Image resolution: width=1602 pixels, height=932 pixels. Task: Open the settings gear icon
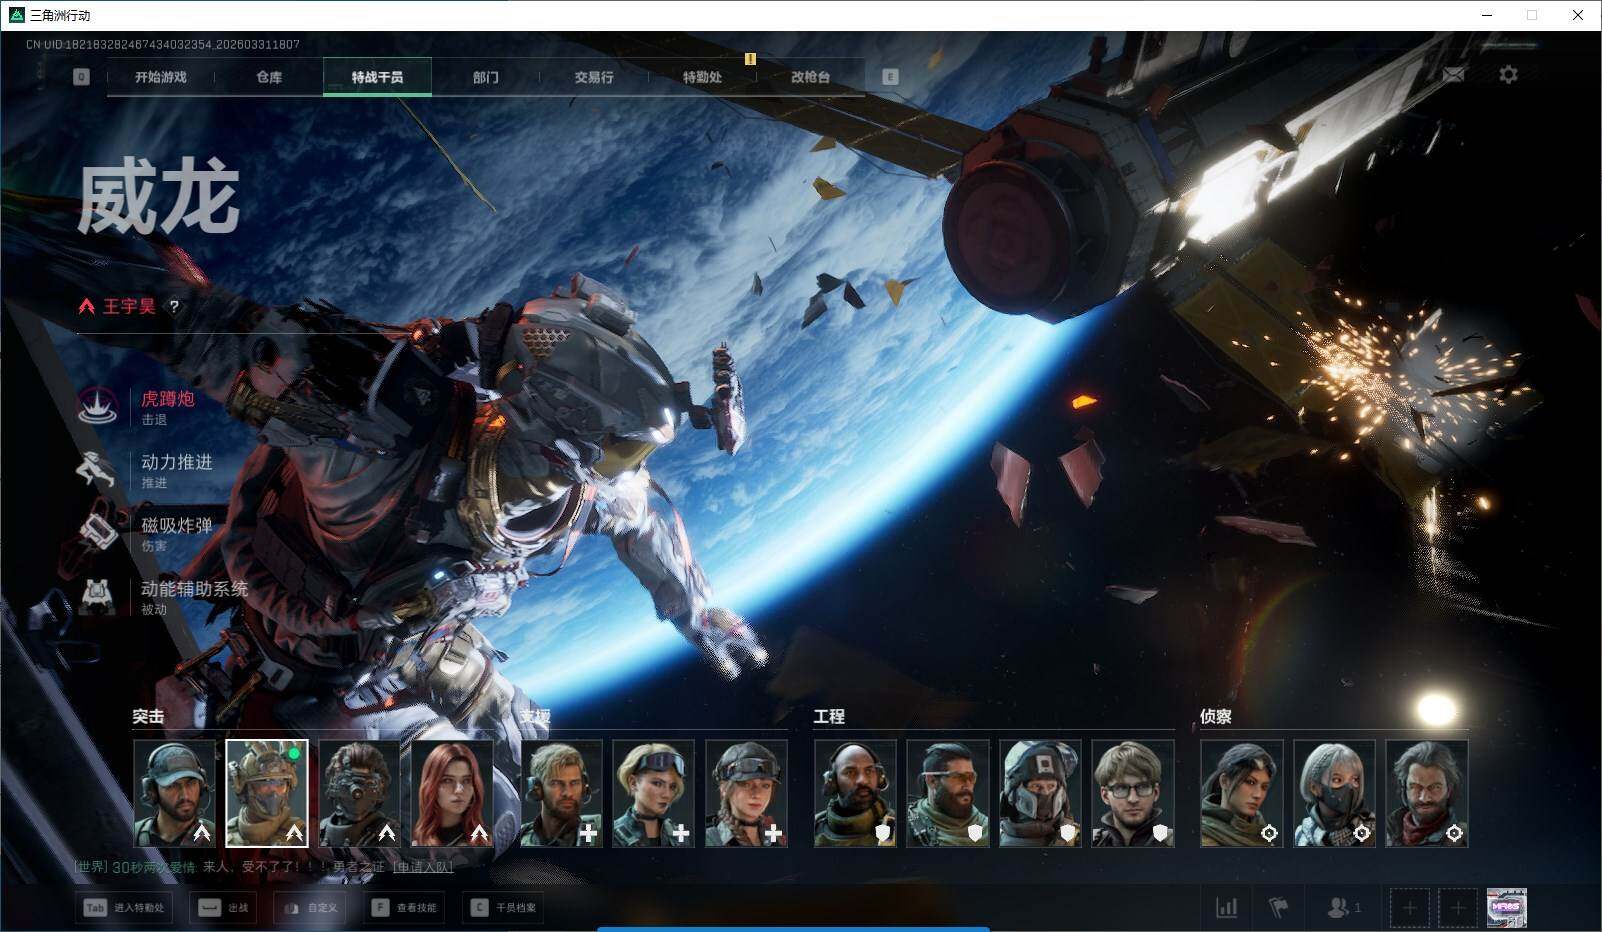(1508, 74)
